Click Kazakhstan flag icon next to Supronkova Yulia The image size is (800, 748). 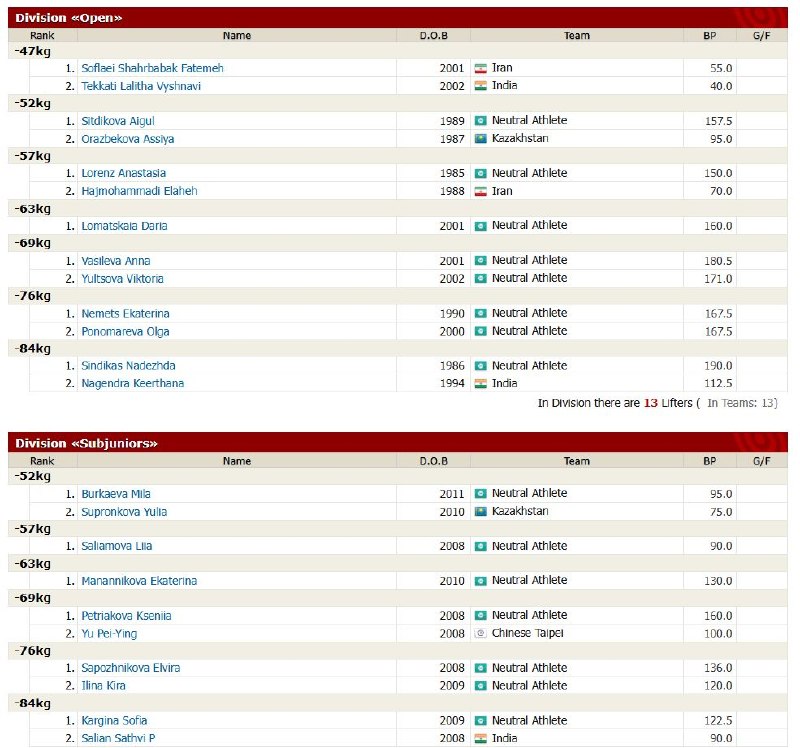(x=481, y=512)
